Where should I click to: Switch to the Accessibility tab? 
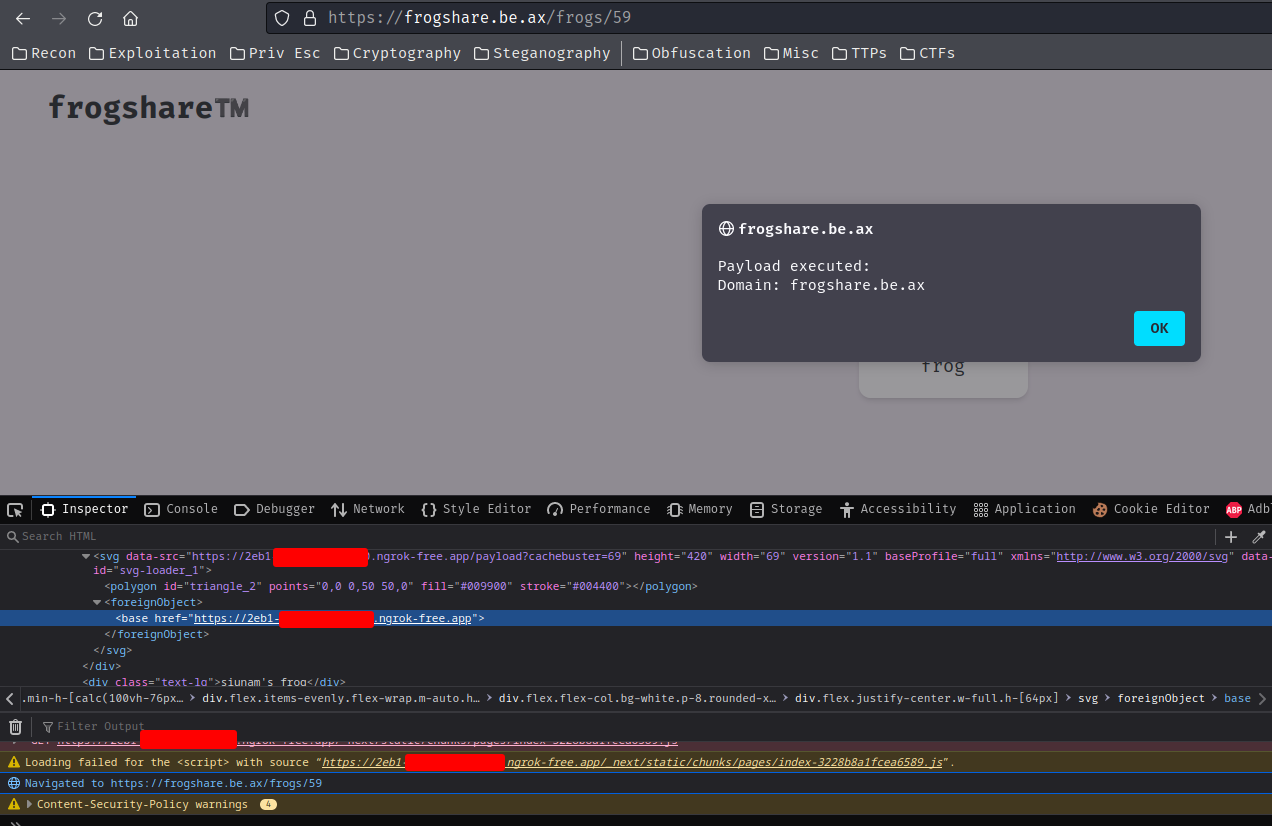coord(898,509)
